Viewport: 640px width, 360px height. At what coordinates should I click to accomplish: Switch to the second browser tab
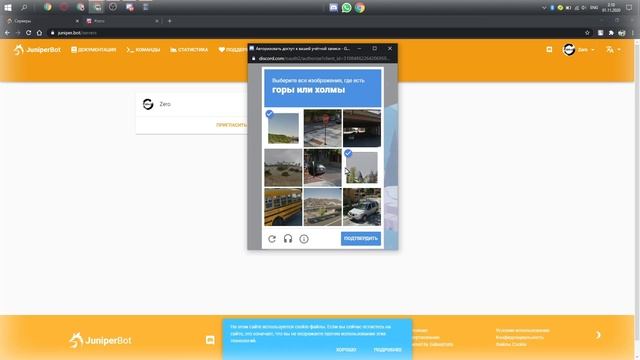click(x=122, y=21)
